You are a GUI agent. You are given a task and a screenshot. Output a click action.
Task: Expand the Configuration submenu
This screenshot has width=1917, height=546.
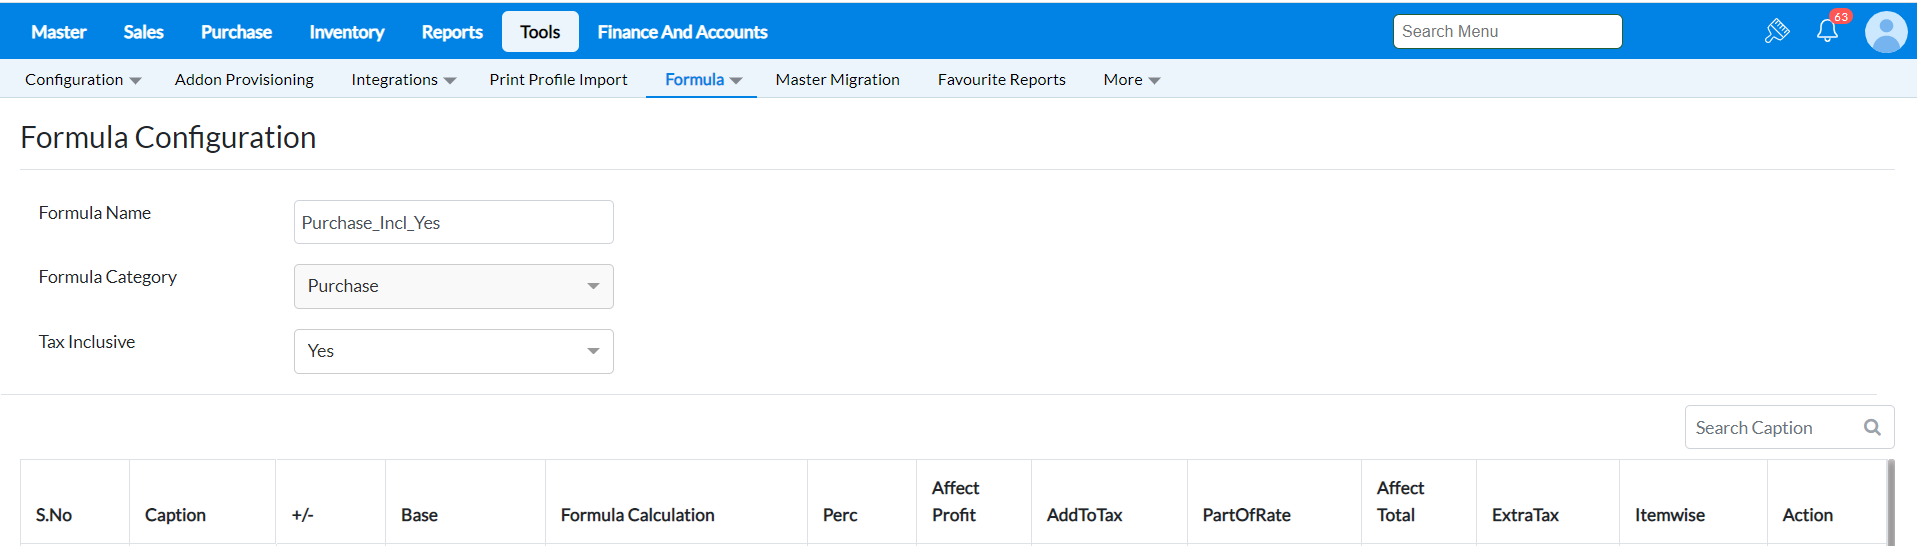(83, 79)
